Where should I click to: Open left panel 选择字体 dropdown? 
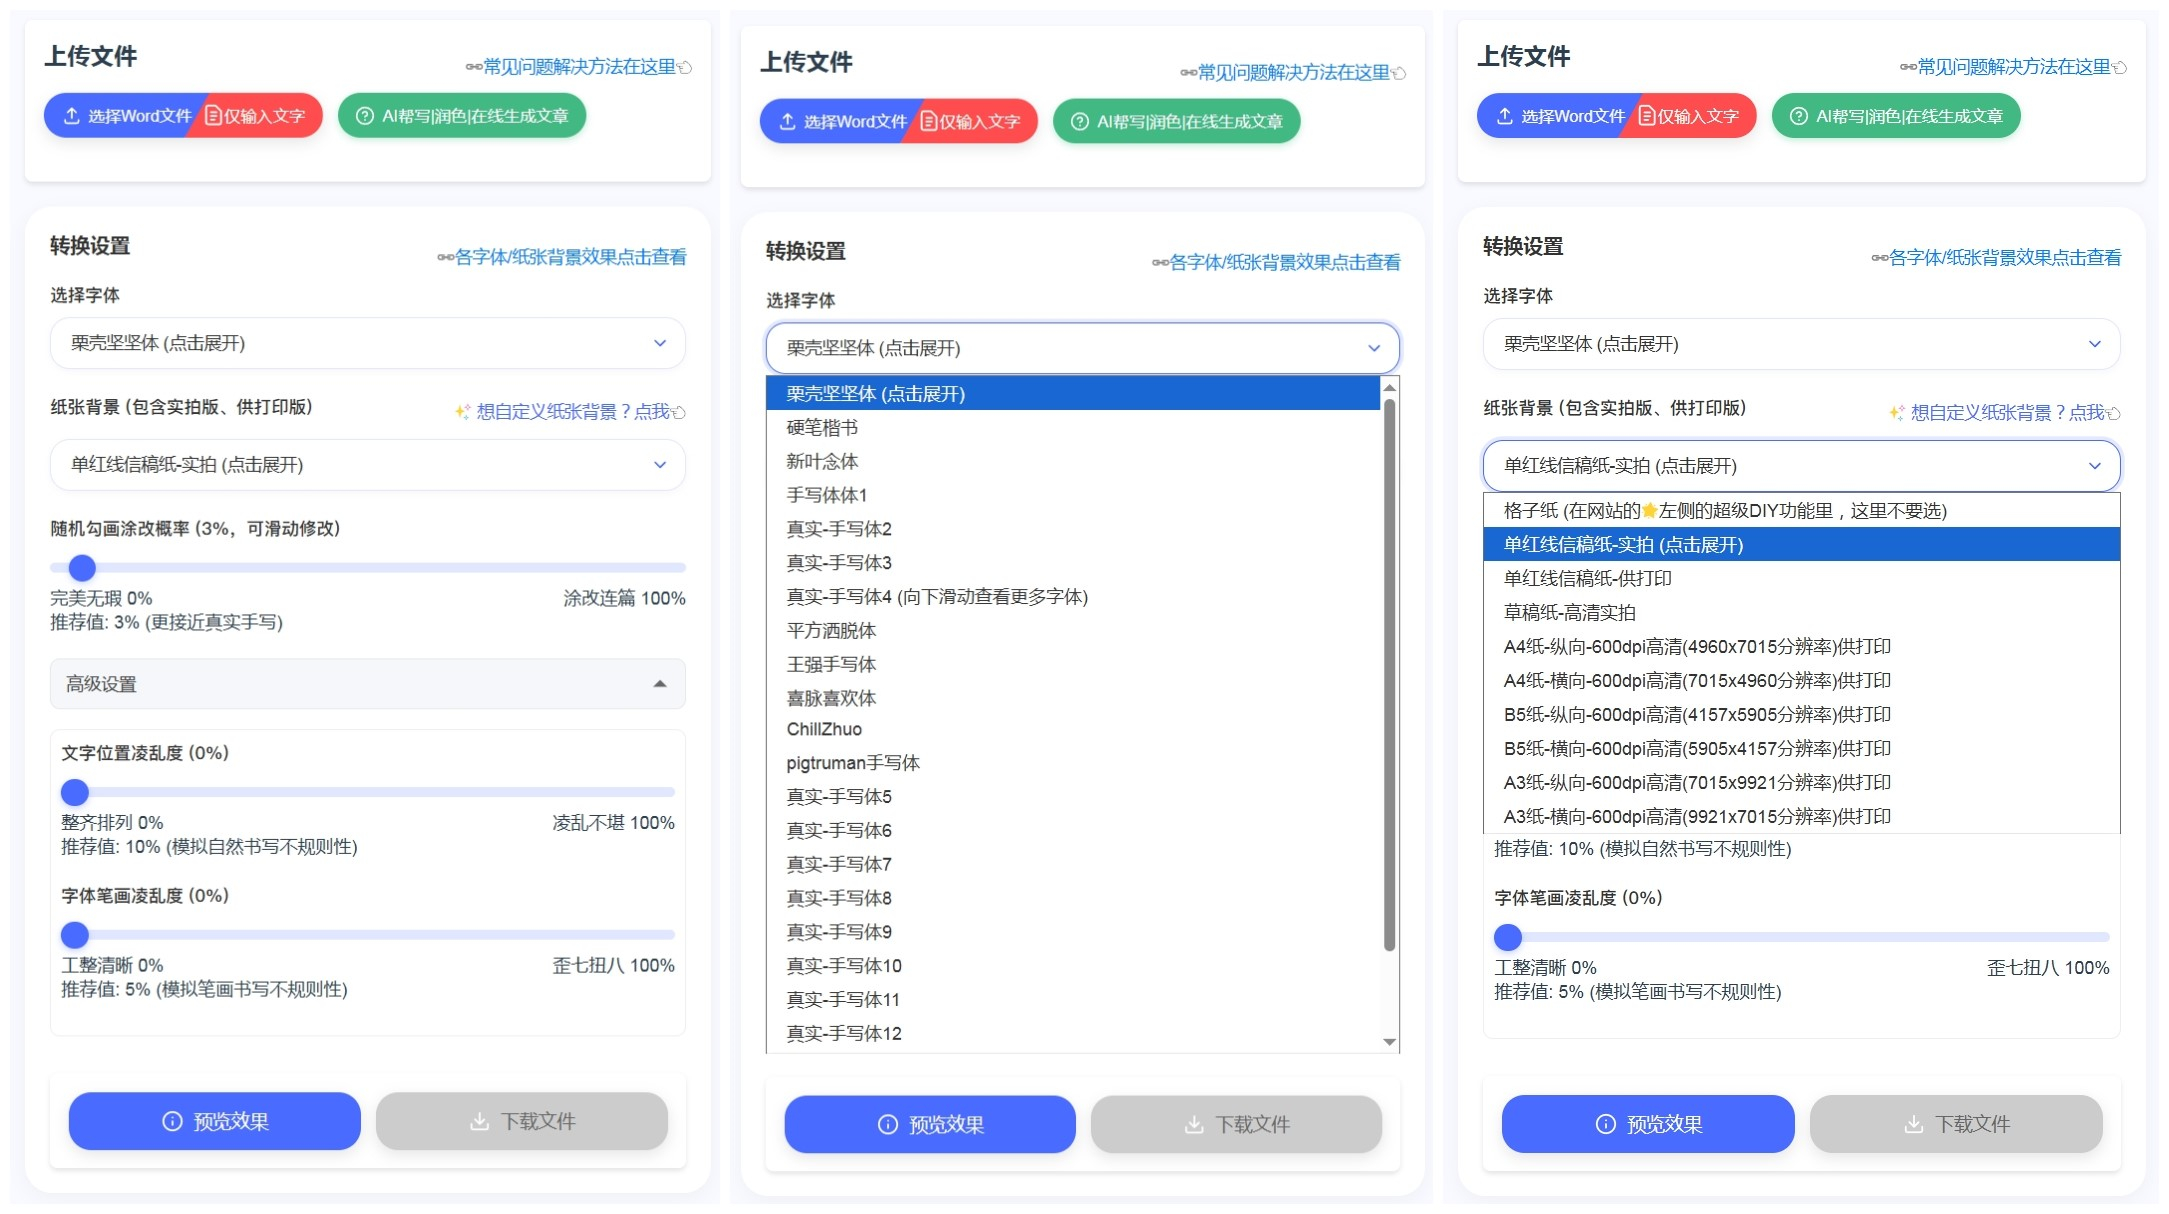point(367,343)
